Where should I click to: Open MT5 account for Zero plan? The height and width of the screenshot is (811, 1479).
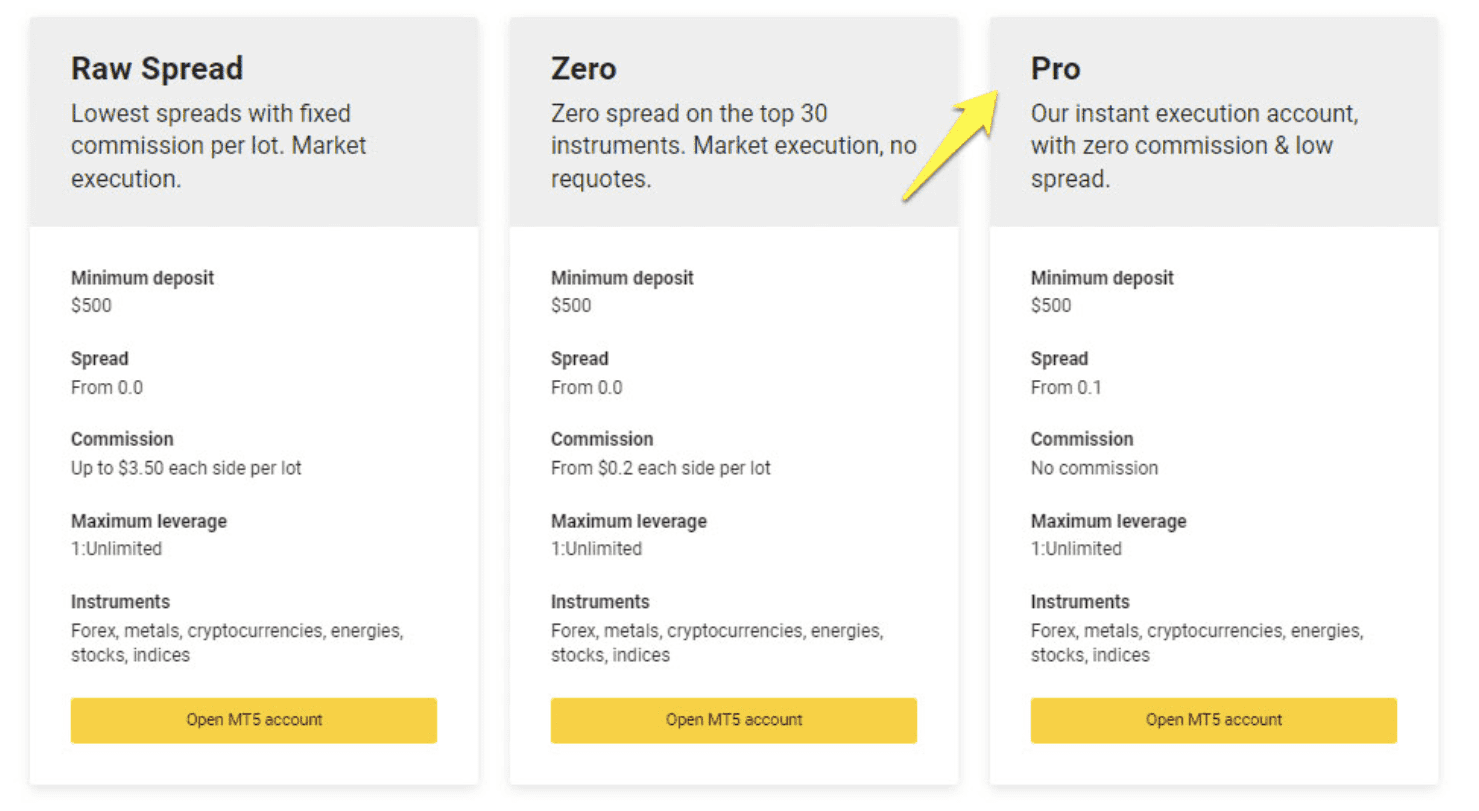[x=733, y=720]
